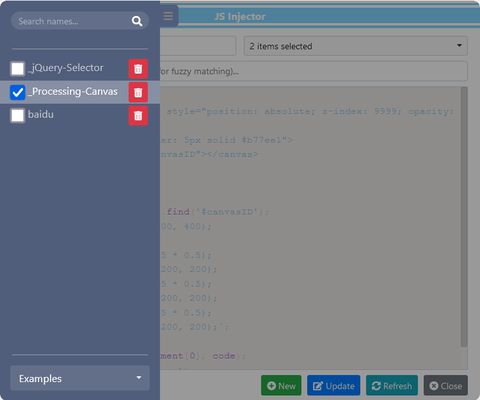
Task: Click the Update button
Action: (x=334, y=386)
